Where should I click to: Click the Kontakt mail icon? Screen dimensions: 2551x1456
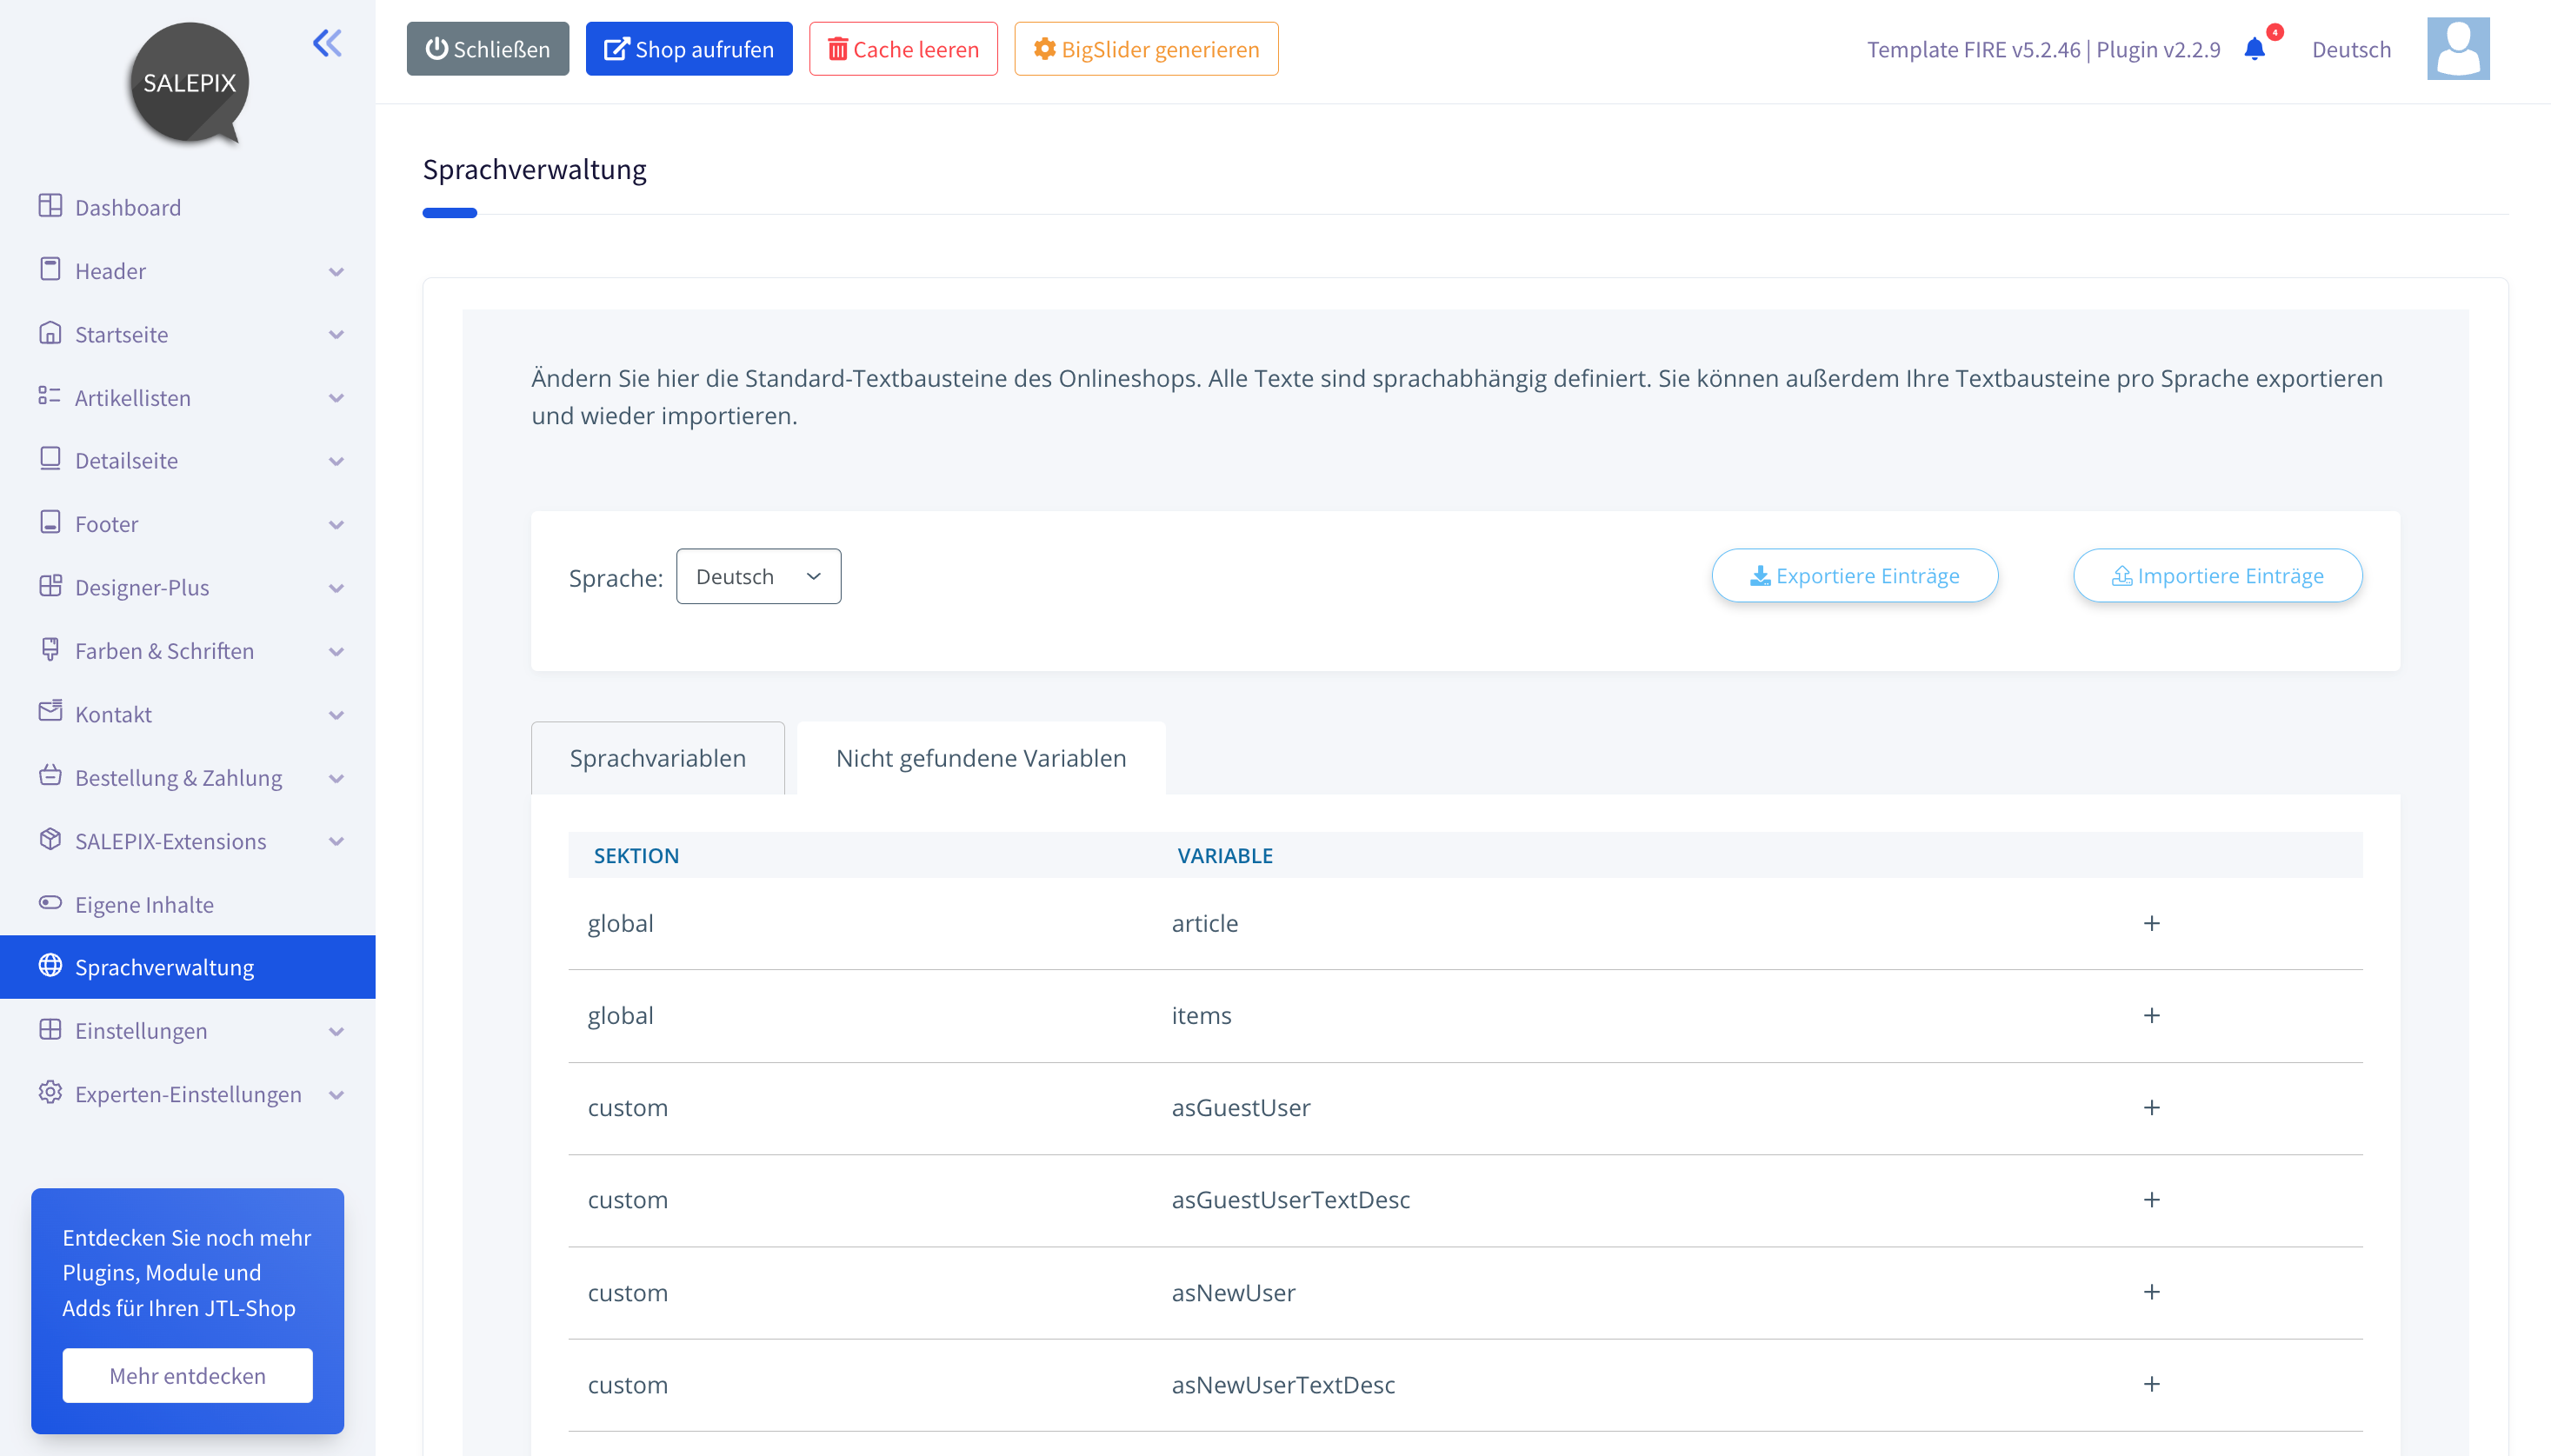coord(50,712)
